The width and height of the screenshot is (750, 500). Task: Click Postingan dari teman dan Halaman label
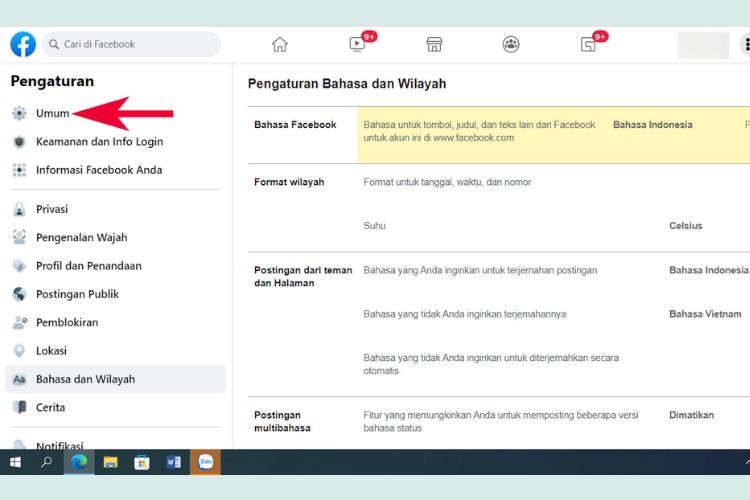point(303,277)
